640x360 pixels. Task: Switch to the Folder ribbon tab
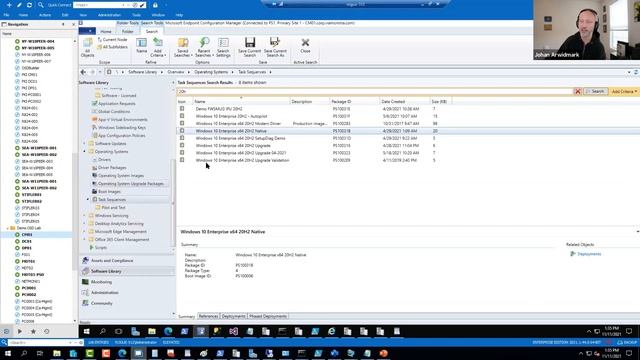127,31
